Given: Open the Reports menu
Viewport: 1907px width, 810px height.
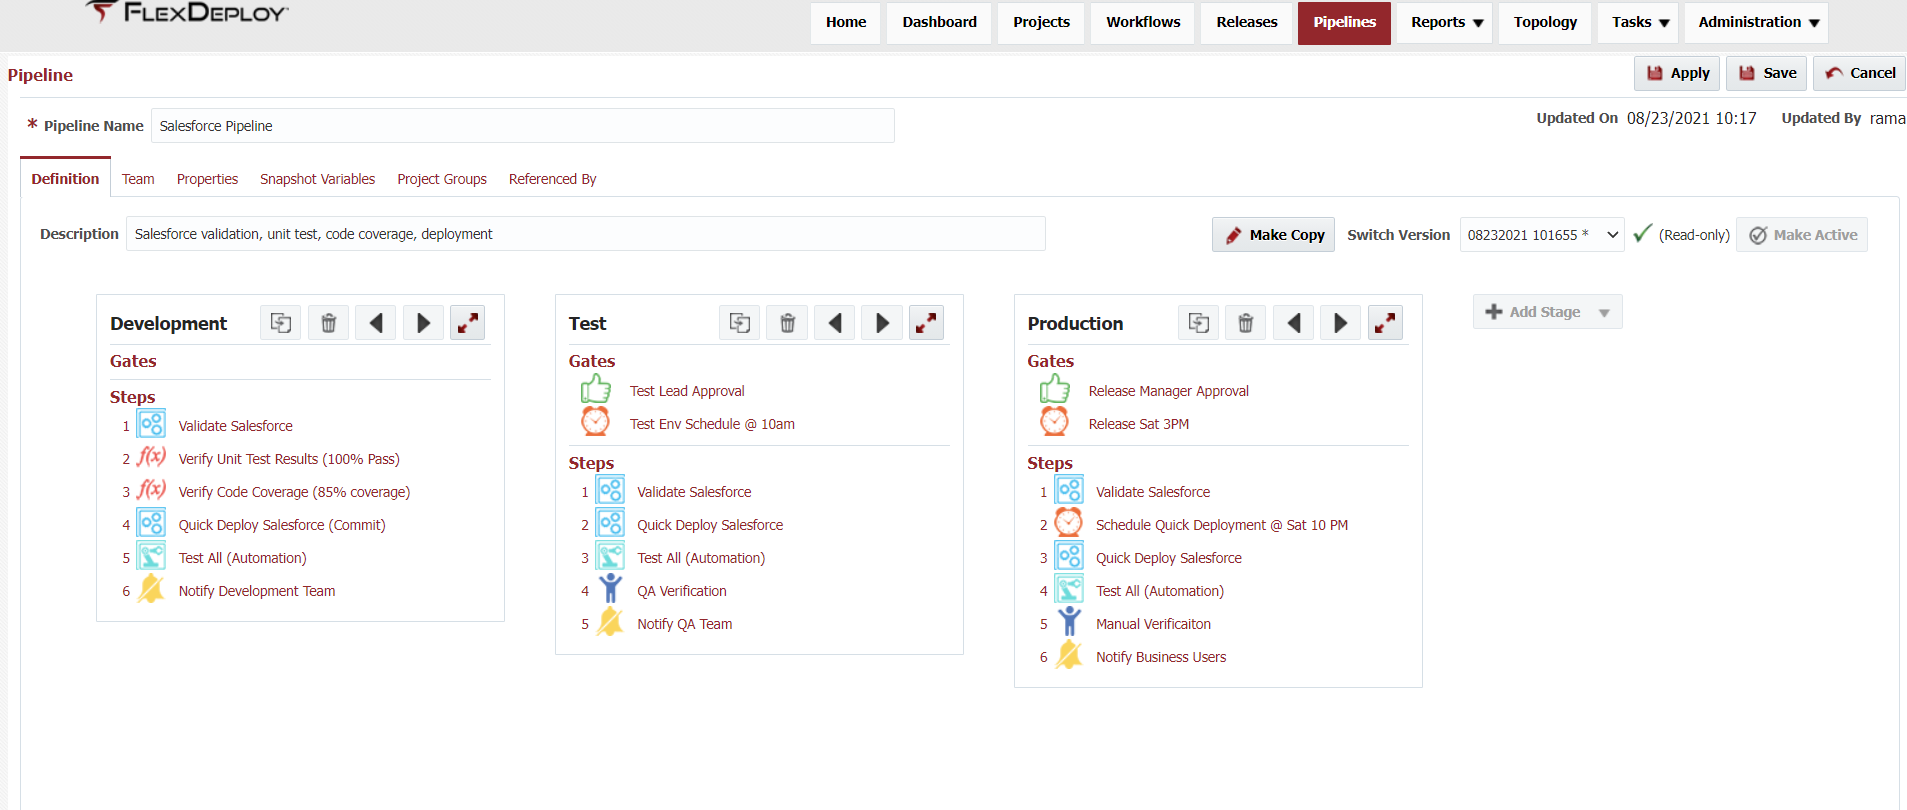Looking at the screenshot, I should click(1446, 22).
